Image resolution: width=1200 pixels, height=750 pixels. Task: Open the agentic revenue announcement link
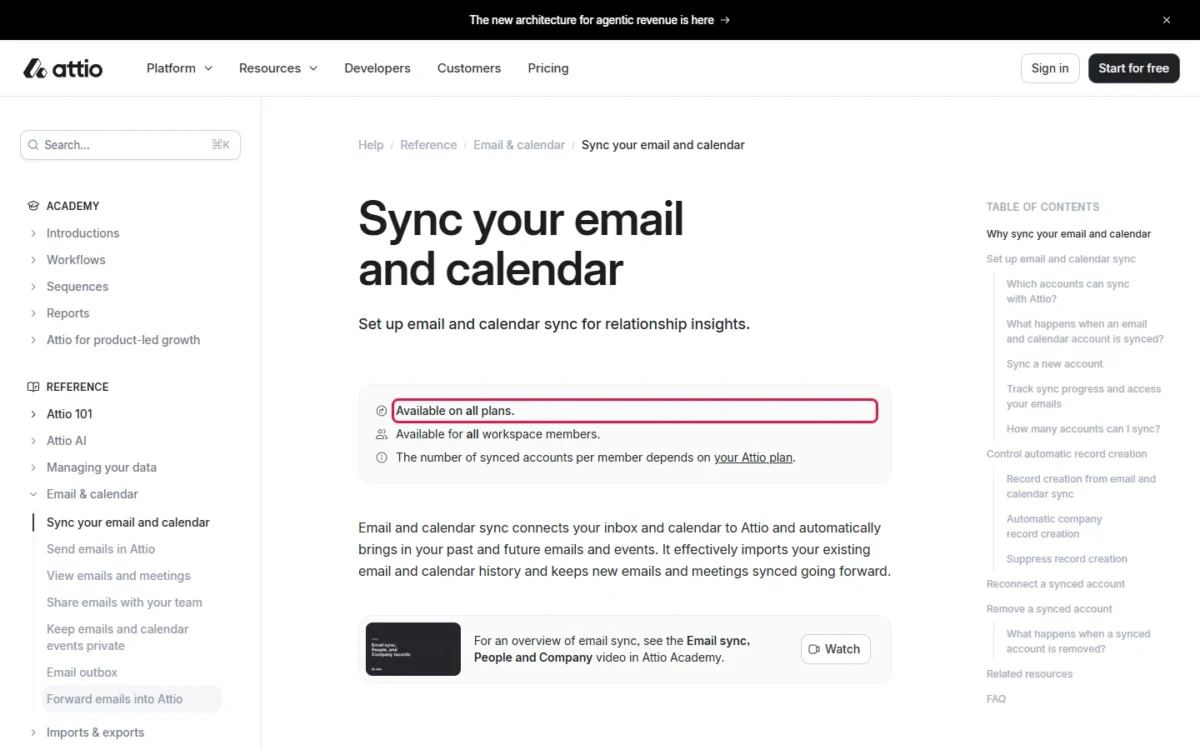pyautogui.click(x=599, y=20)
